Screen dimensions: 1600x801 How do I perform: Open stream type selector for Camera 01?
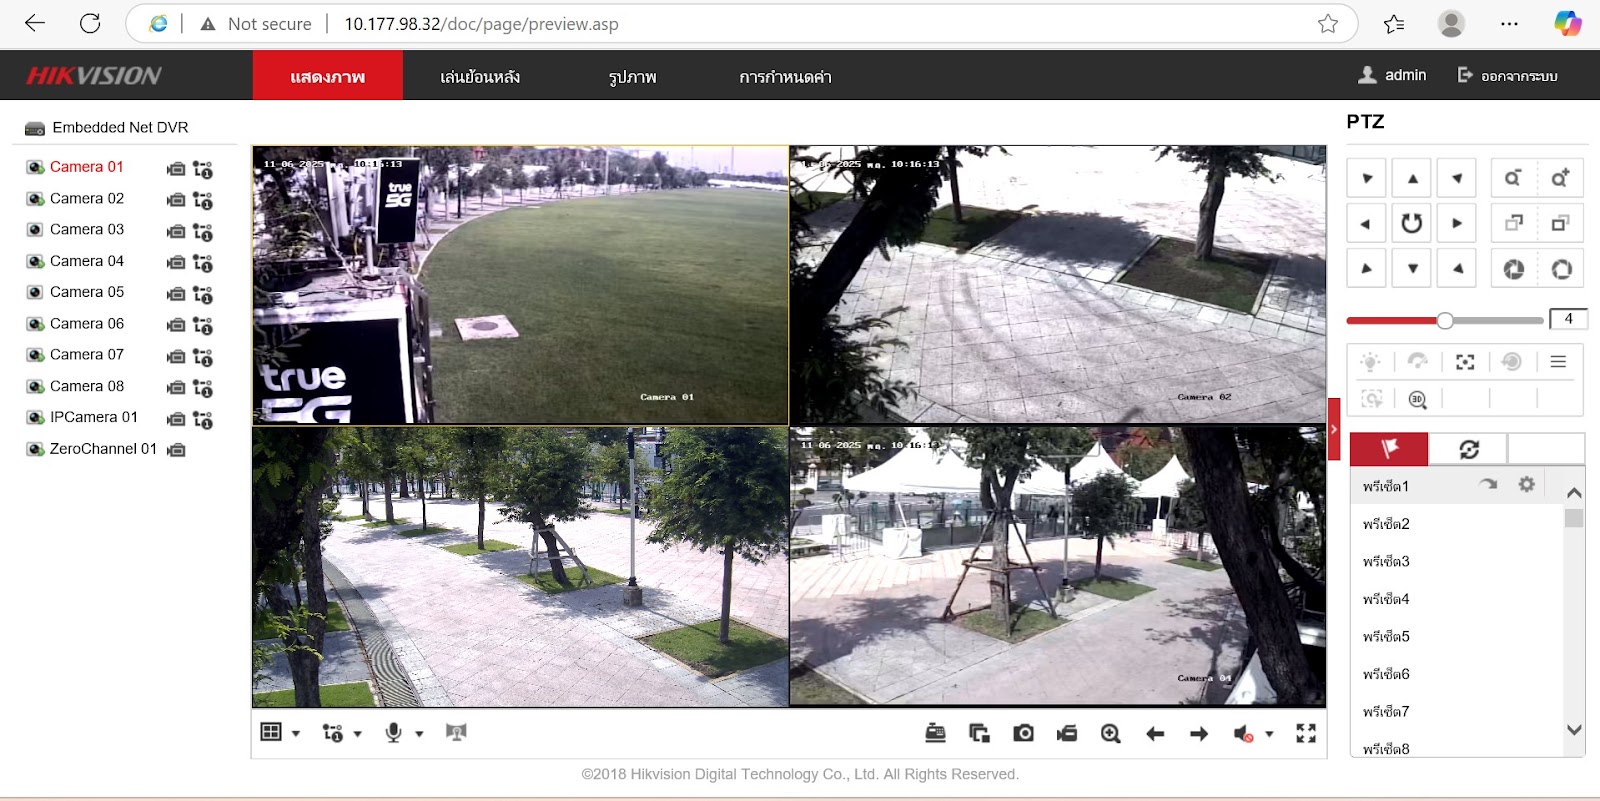tap(203, 169)
